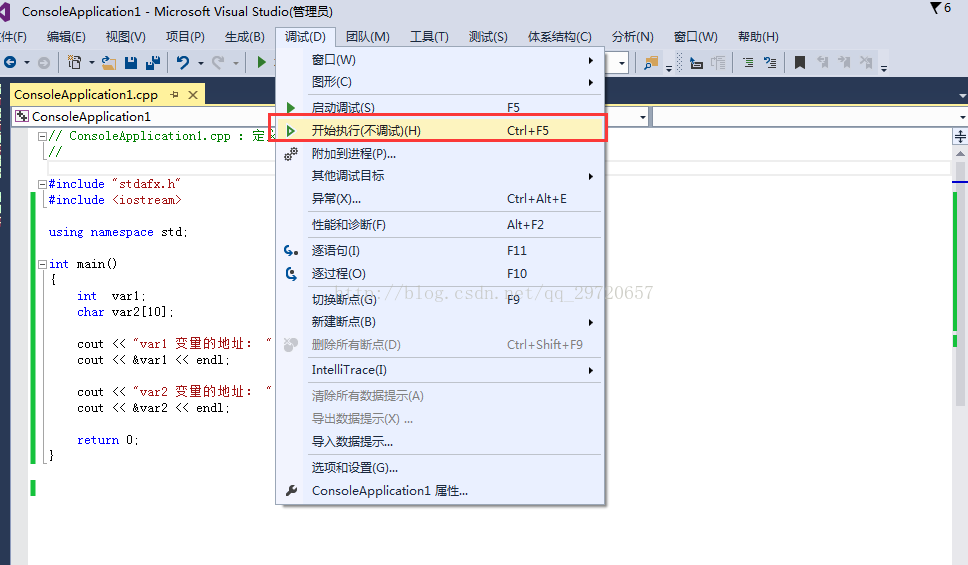Image resolution: width=968 pixels, height=565 pixels.
Task: Click the Undo arrow icon
Action: click(x=183, y=62)
